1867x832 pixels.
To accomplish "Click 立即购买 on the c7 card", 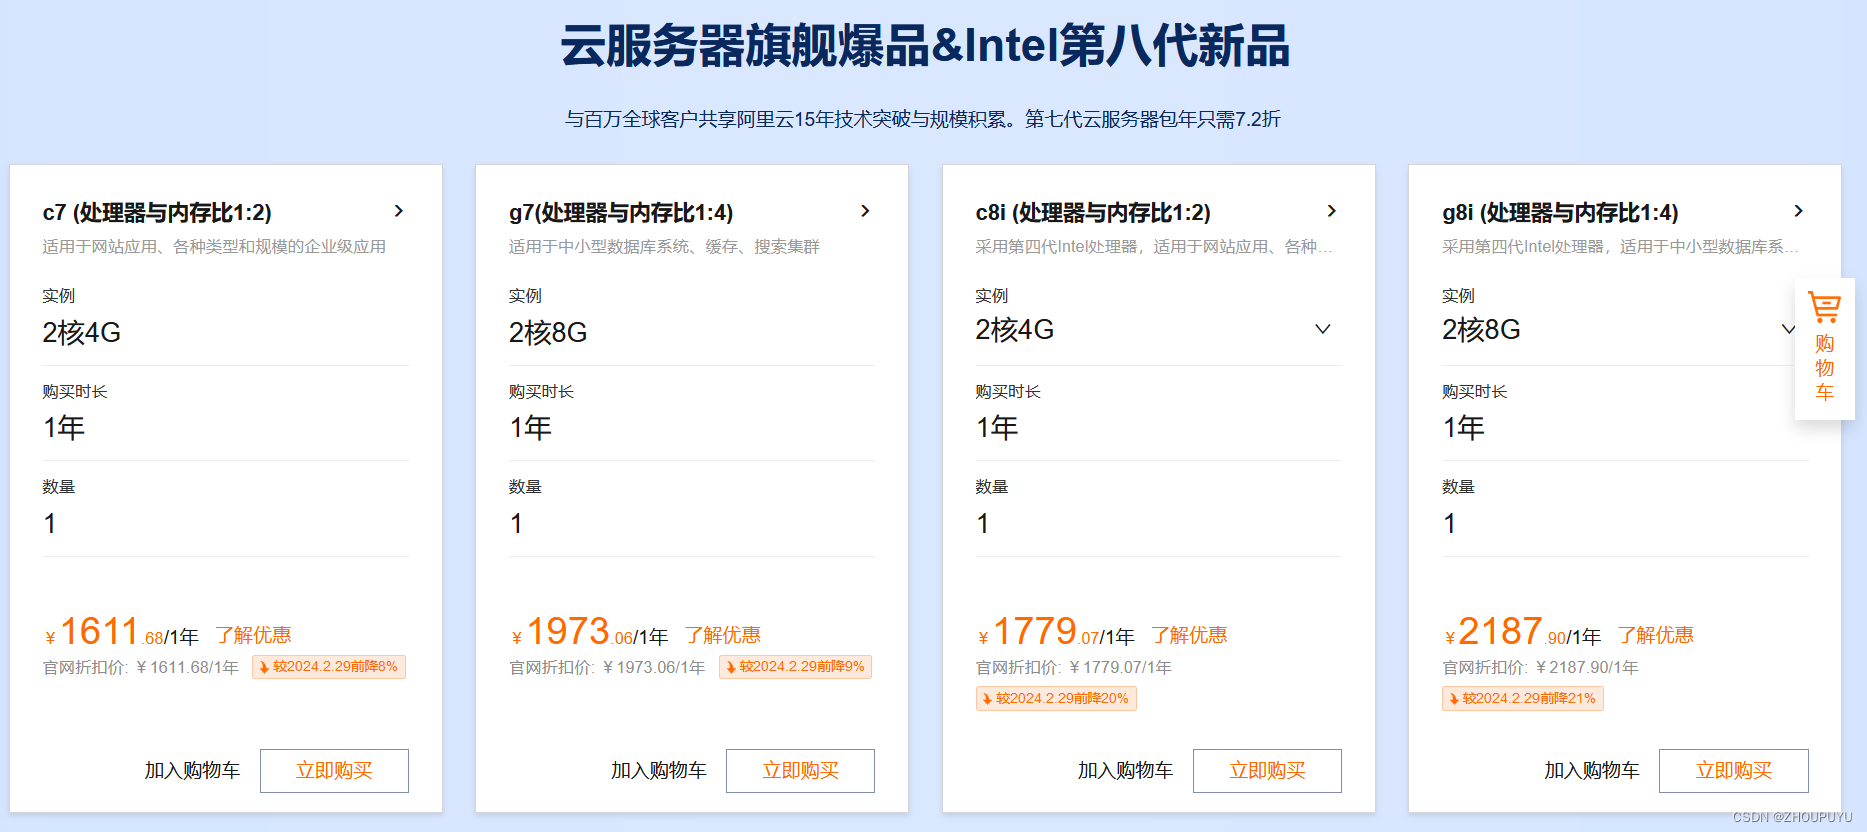I will point(334,771).
